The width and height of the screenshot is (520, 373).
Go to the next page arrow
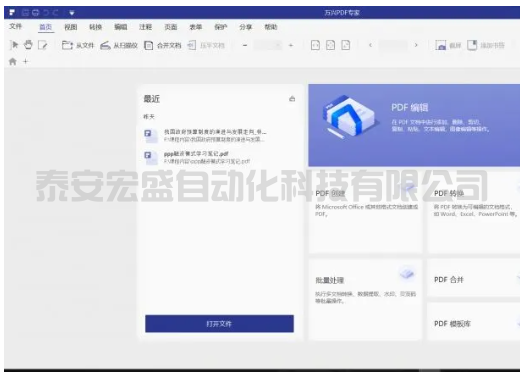(416, 45)
